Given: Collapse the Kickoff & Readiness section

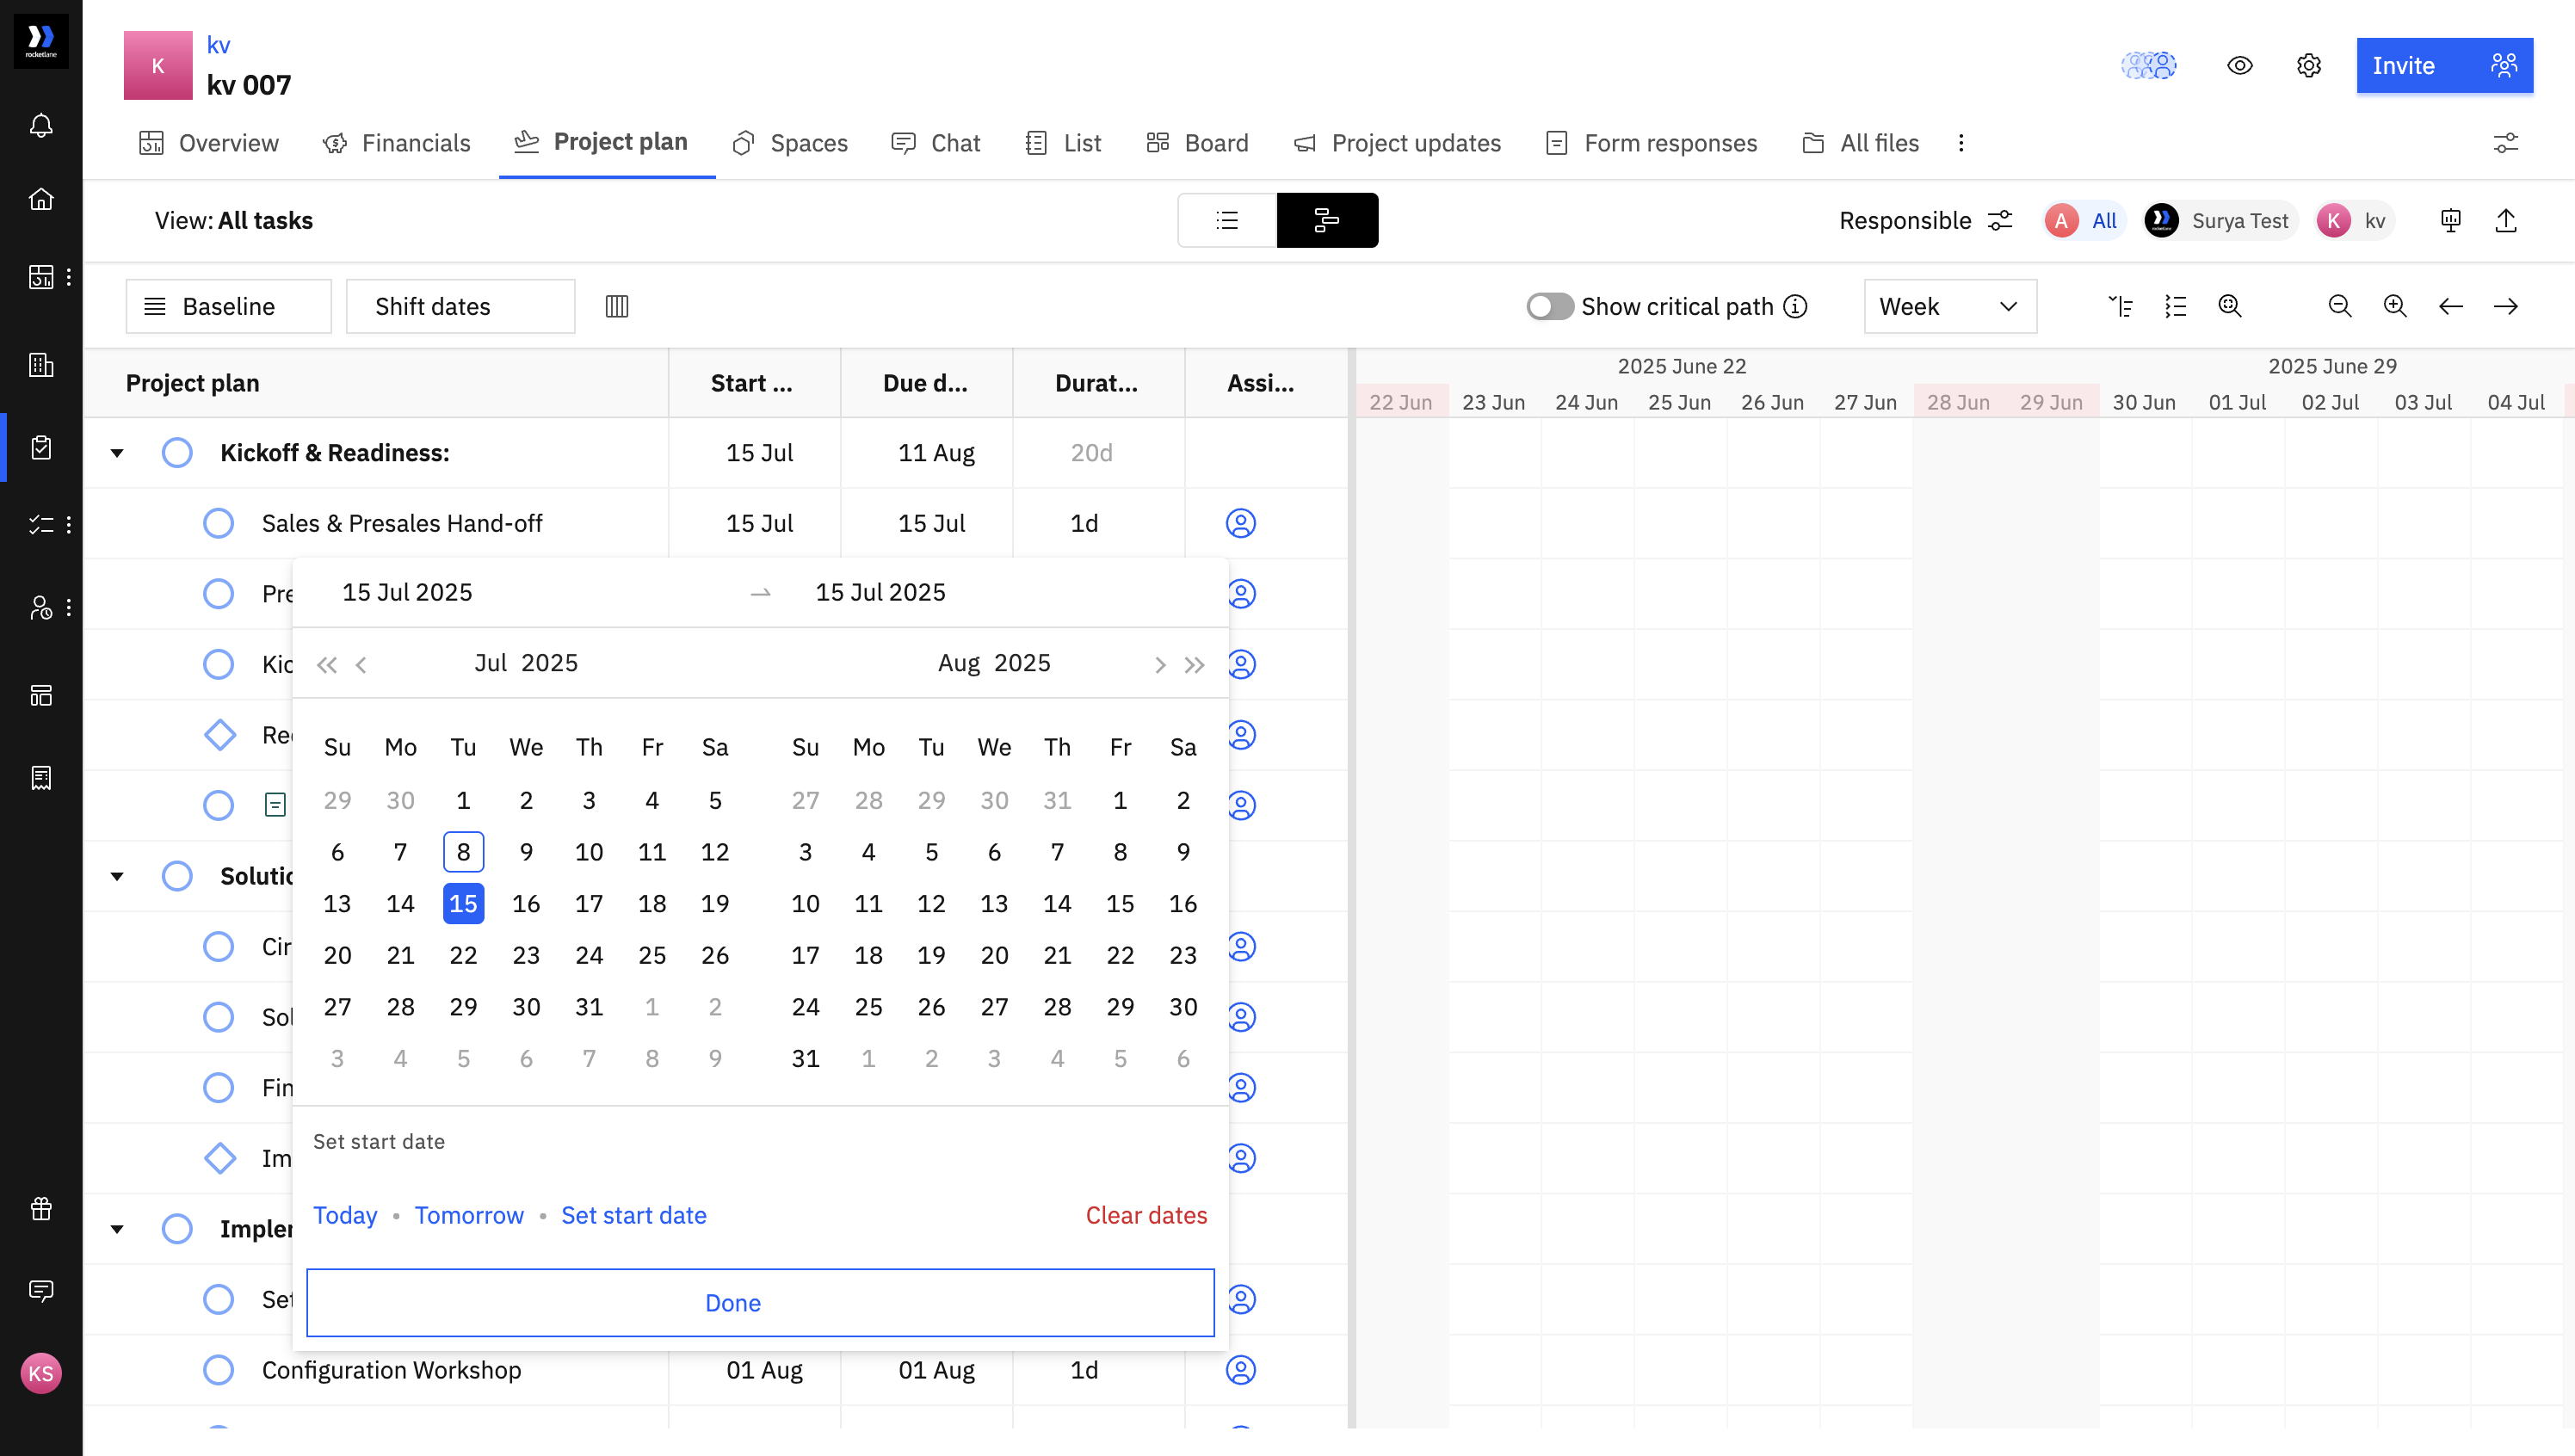Looking at the screenshot, I should coord(117,453).
